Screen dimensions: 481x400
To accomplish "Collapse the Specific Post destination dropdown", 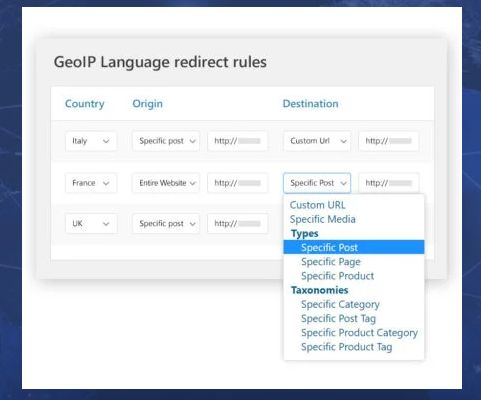I will [x=317, y=183].
